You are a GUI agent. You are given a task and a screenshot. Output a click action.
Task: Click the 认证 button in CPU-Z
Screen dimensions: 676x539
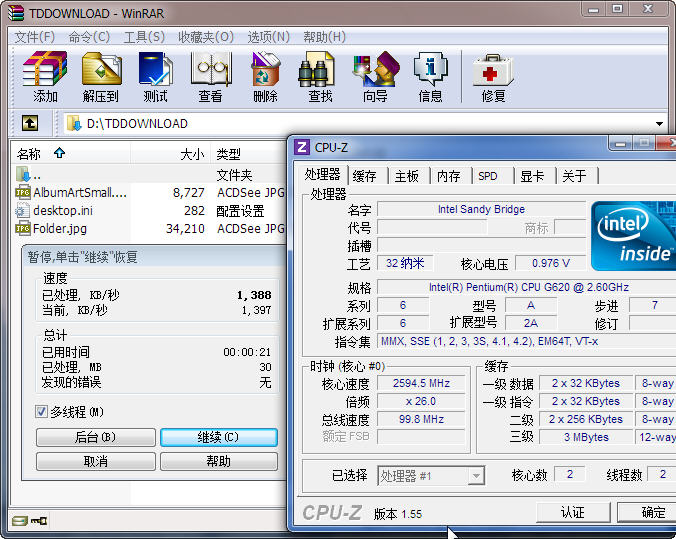[x=573, y=512]
